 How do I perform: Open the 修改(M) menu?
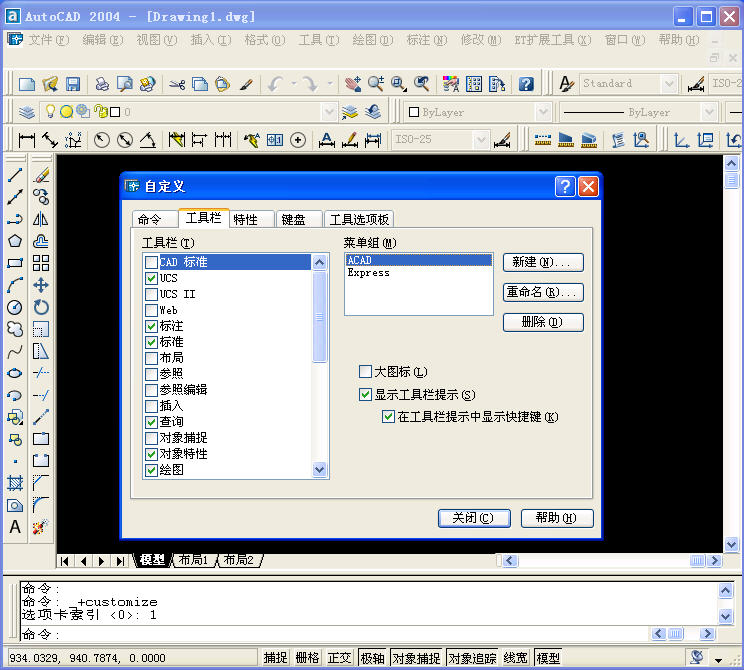pyautogui.click(x=481, y=40)
